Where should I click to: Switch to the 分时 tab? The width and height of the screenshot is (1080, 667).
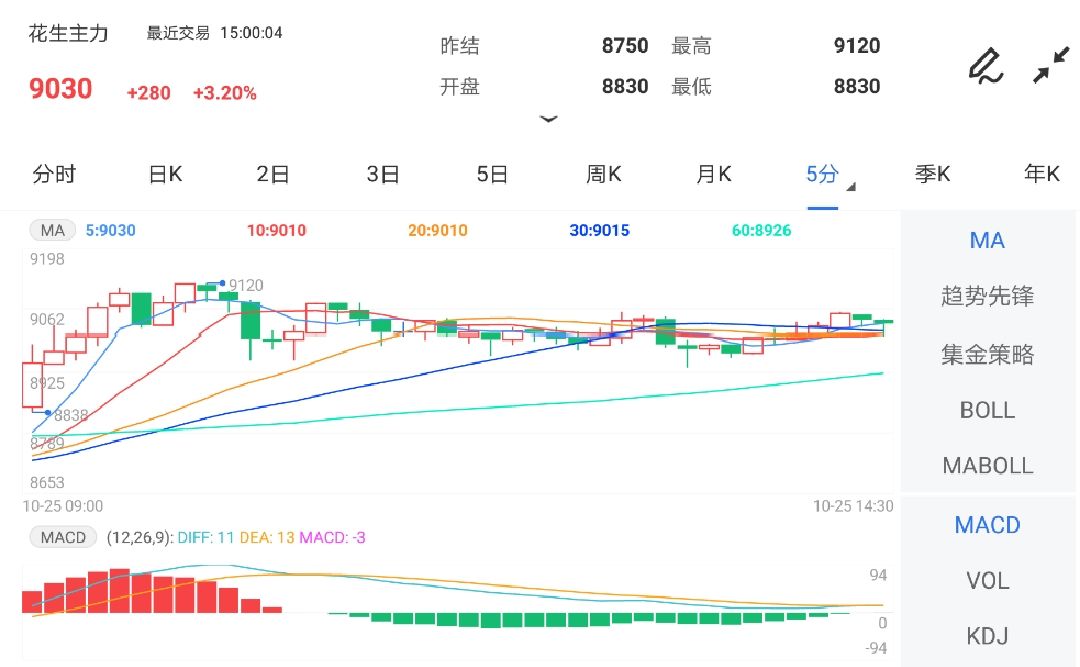pos(54,174)
